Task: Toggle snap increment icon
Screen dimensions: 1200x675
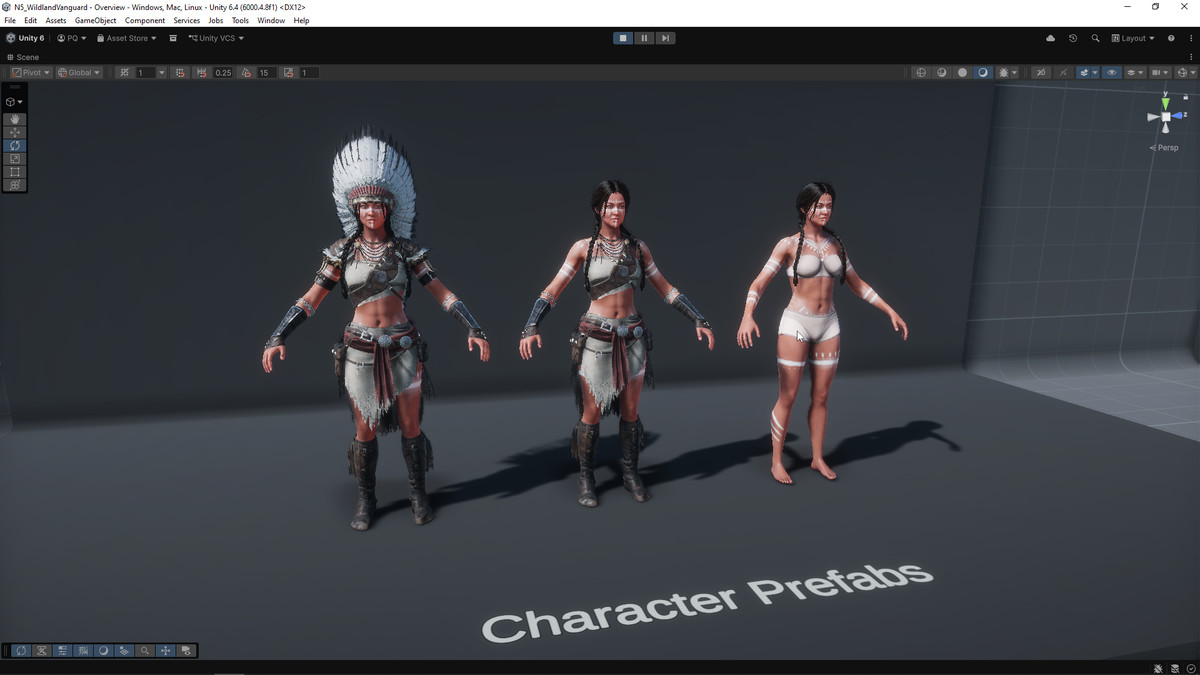Action: [180, 73]
